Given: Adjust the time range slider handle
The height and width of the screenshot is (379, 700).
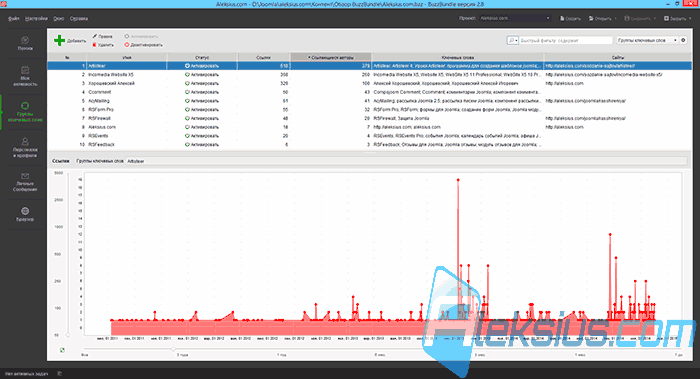Looking at the screenshot, I should (x=173, y=349).
